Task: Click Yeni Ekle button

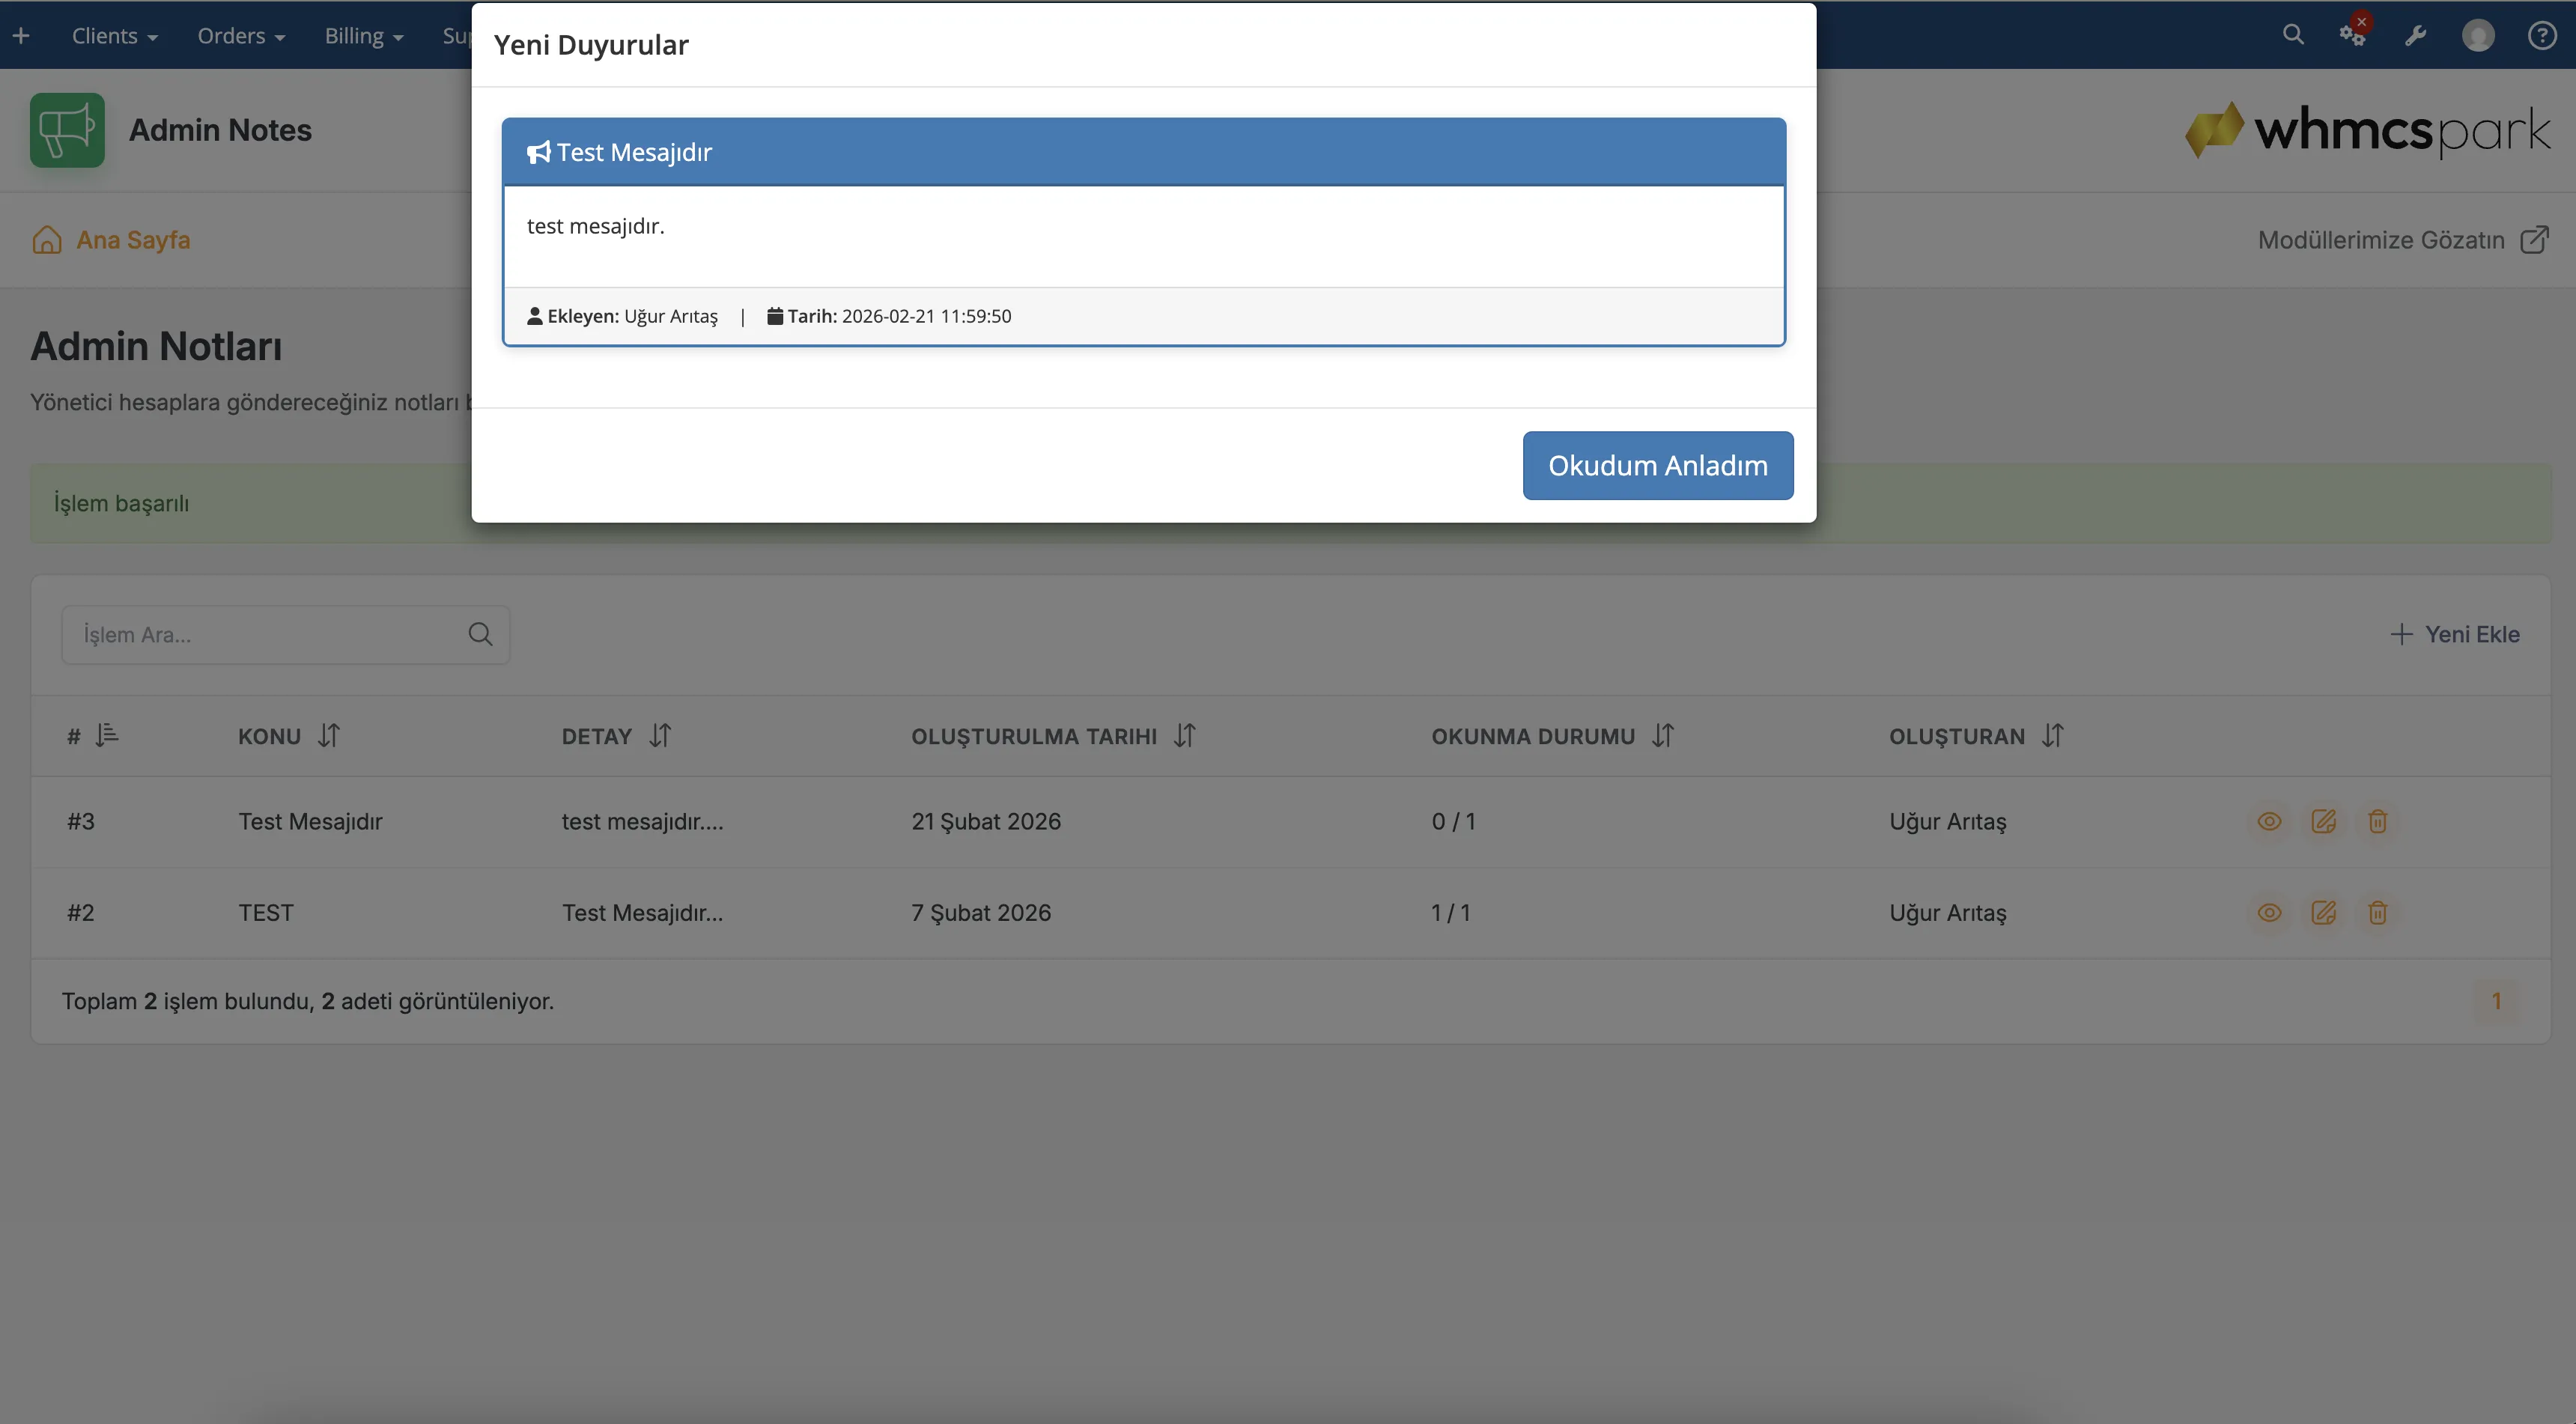Action: pos(2454,634)
